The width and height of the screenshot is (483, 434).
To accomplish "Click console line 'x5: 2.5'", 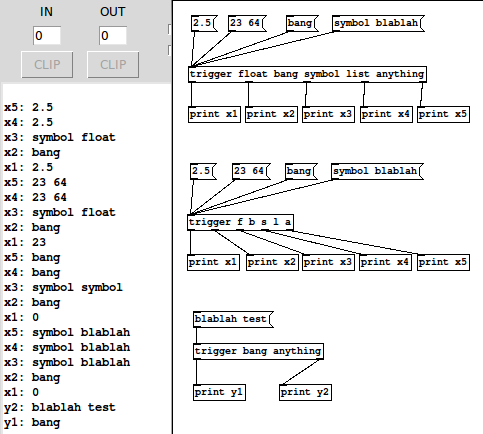I will [x=29, y=107].
